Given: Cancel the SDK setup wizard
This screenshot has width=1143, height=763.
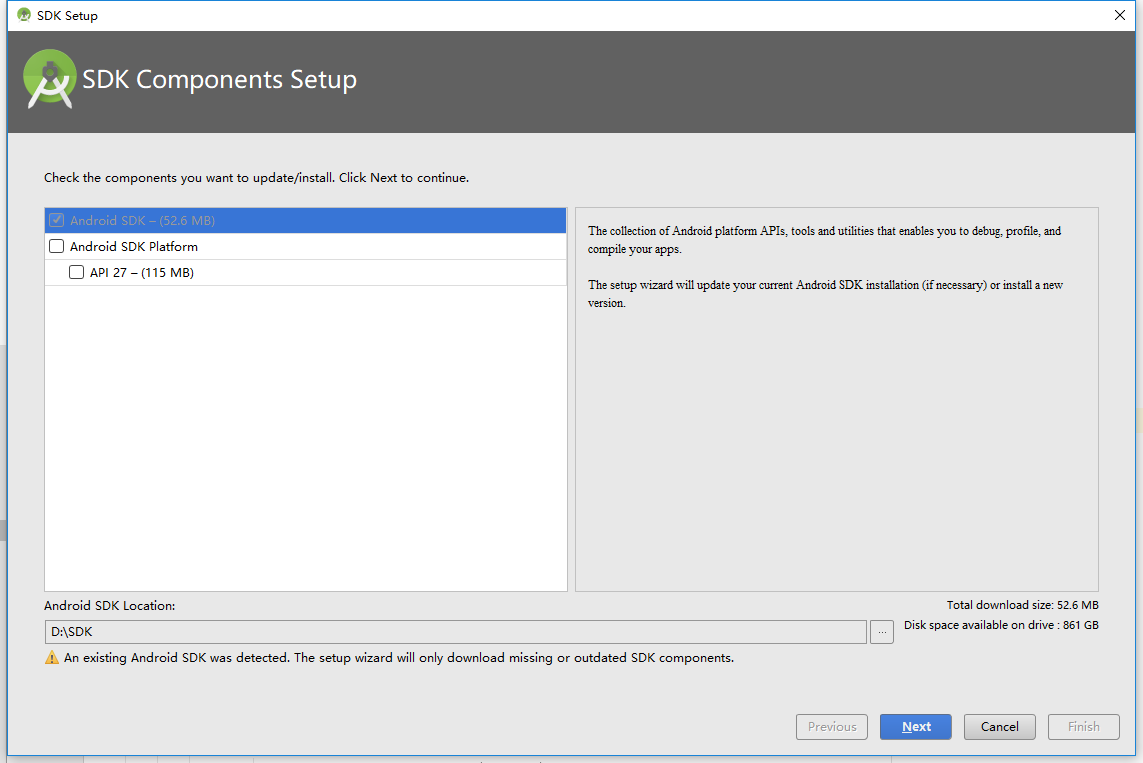Looking at the screenshot, I should coord(999,727).
